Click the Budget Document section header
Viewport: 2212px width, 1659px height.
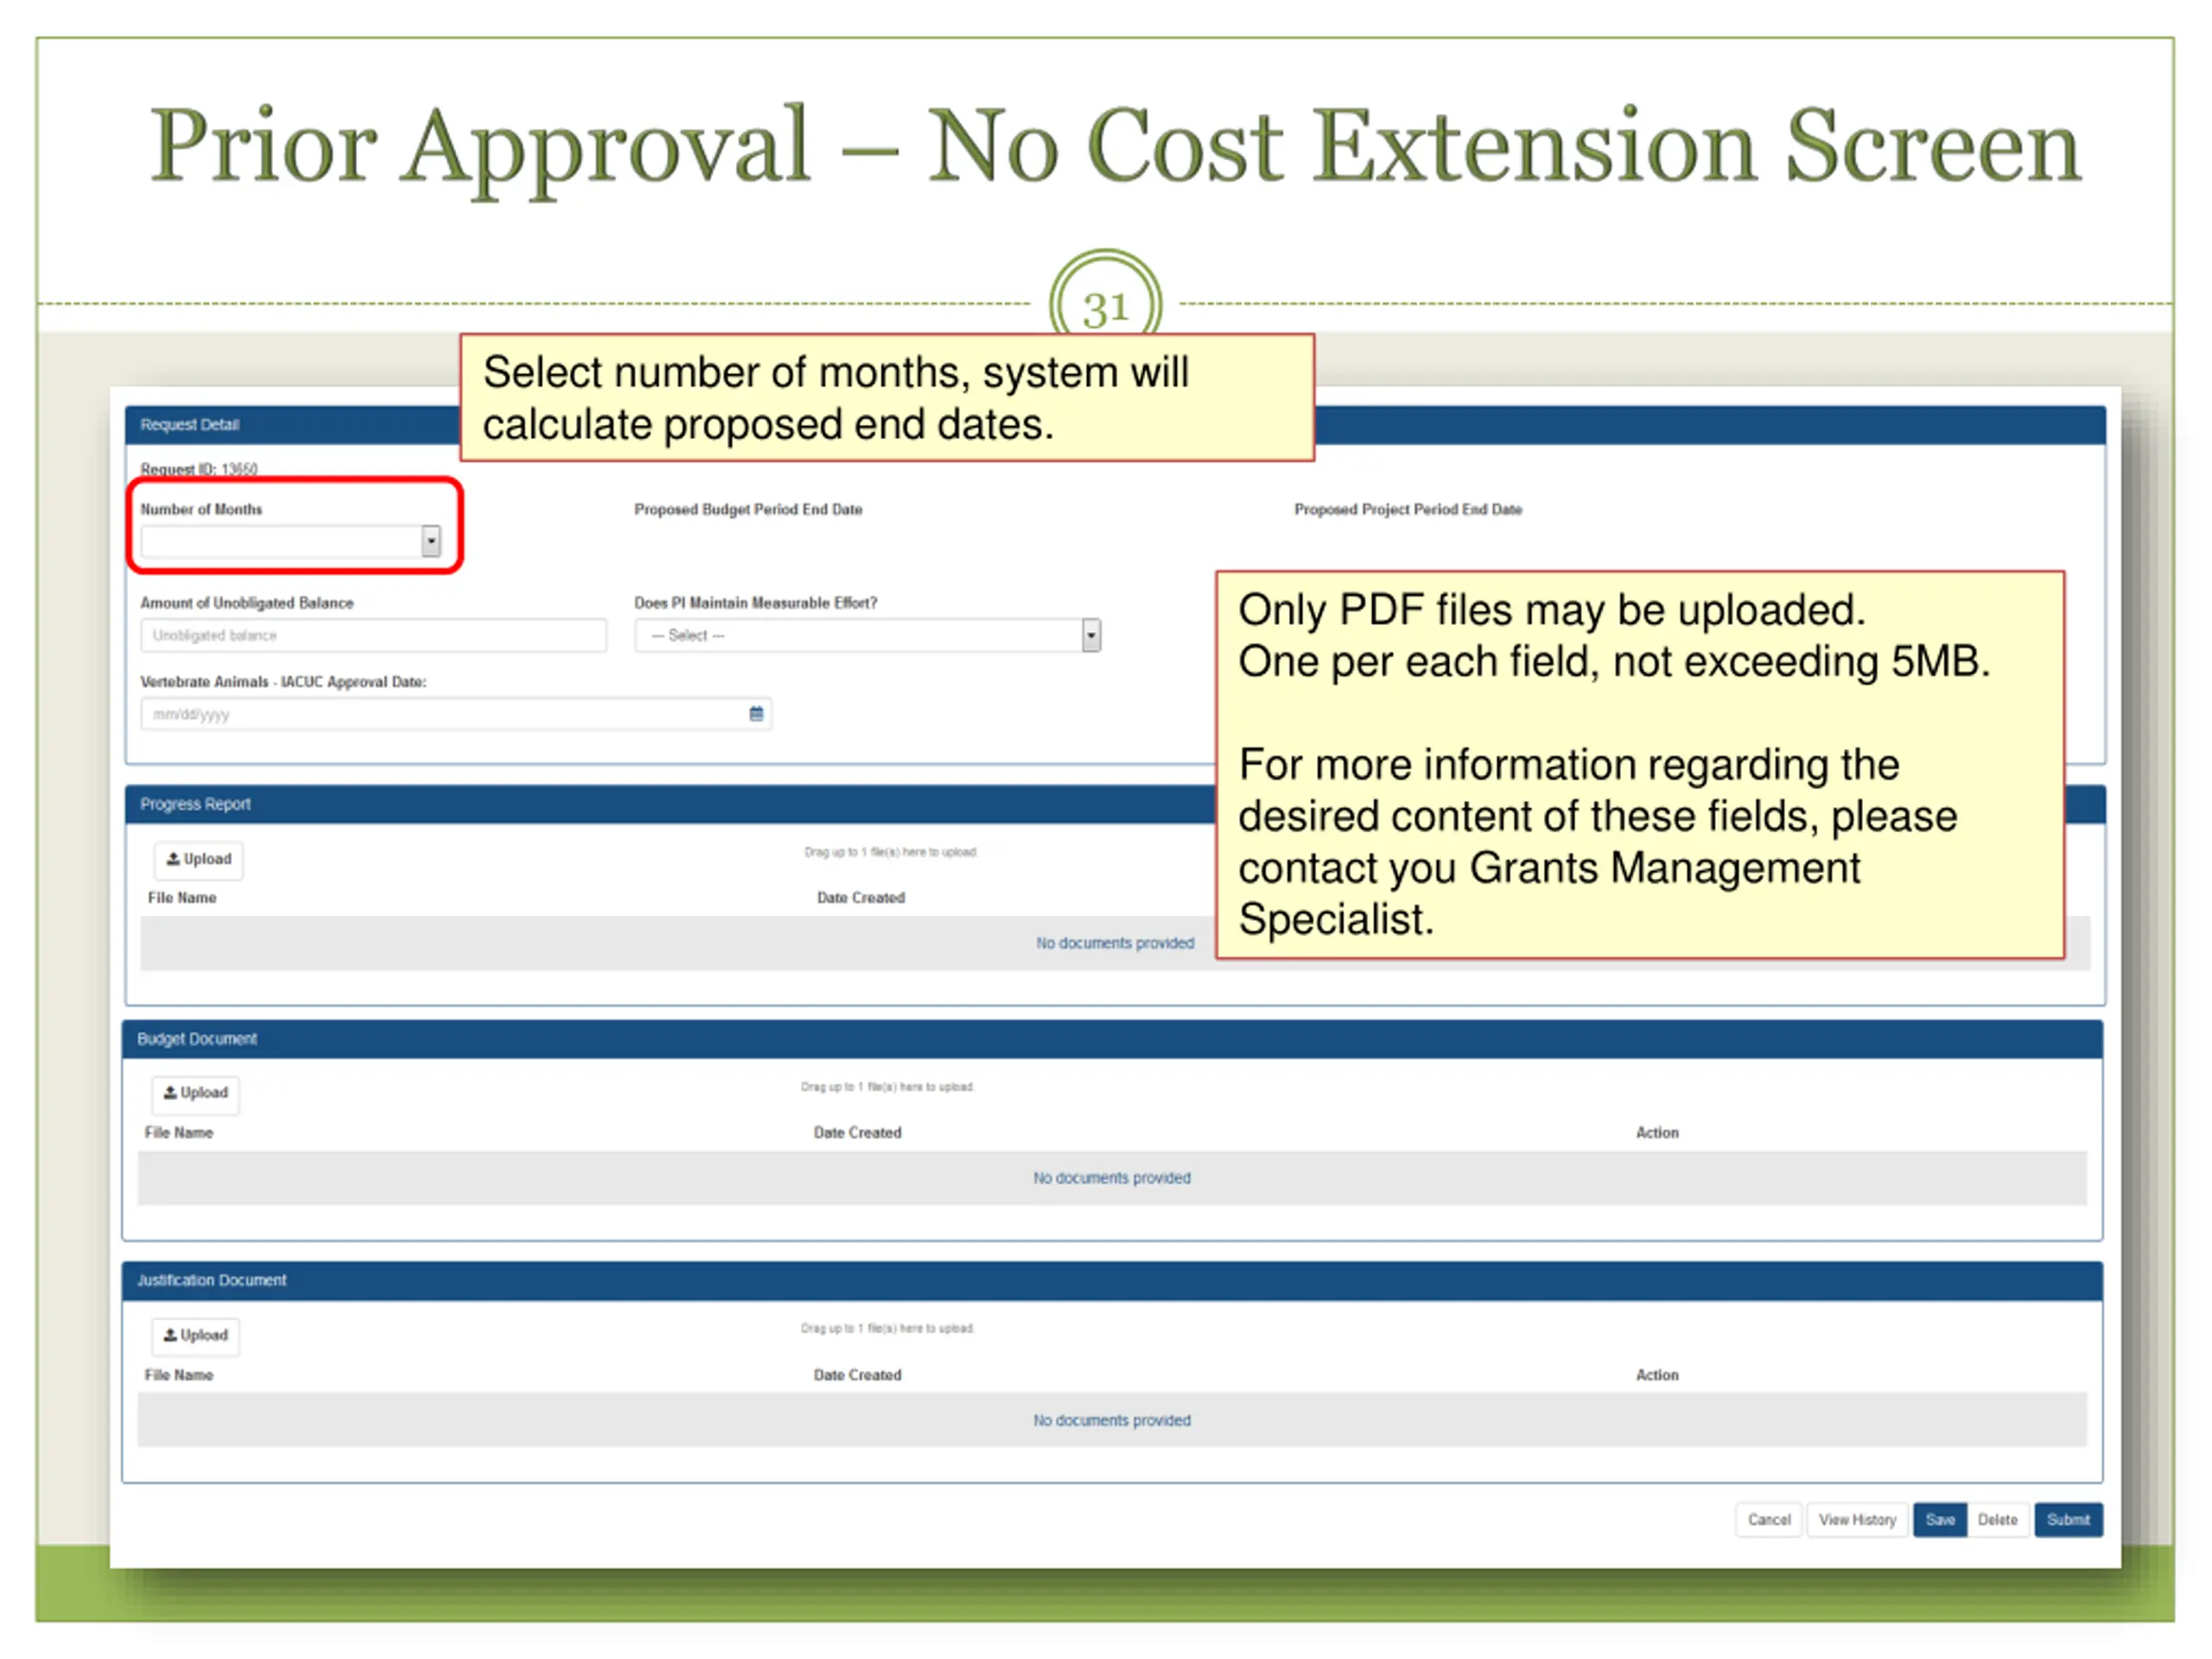coord(1112,1039)
